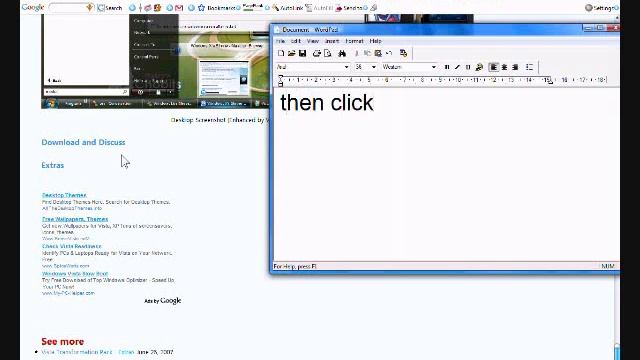Viewport: 640px width, 360px height.
Task: Click the Paste clipboard icon in WordPad
Action: [x=378, y=53]
